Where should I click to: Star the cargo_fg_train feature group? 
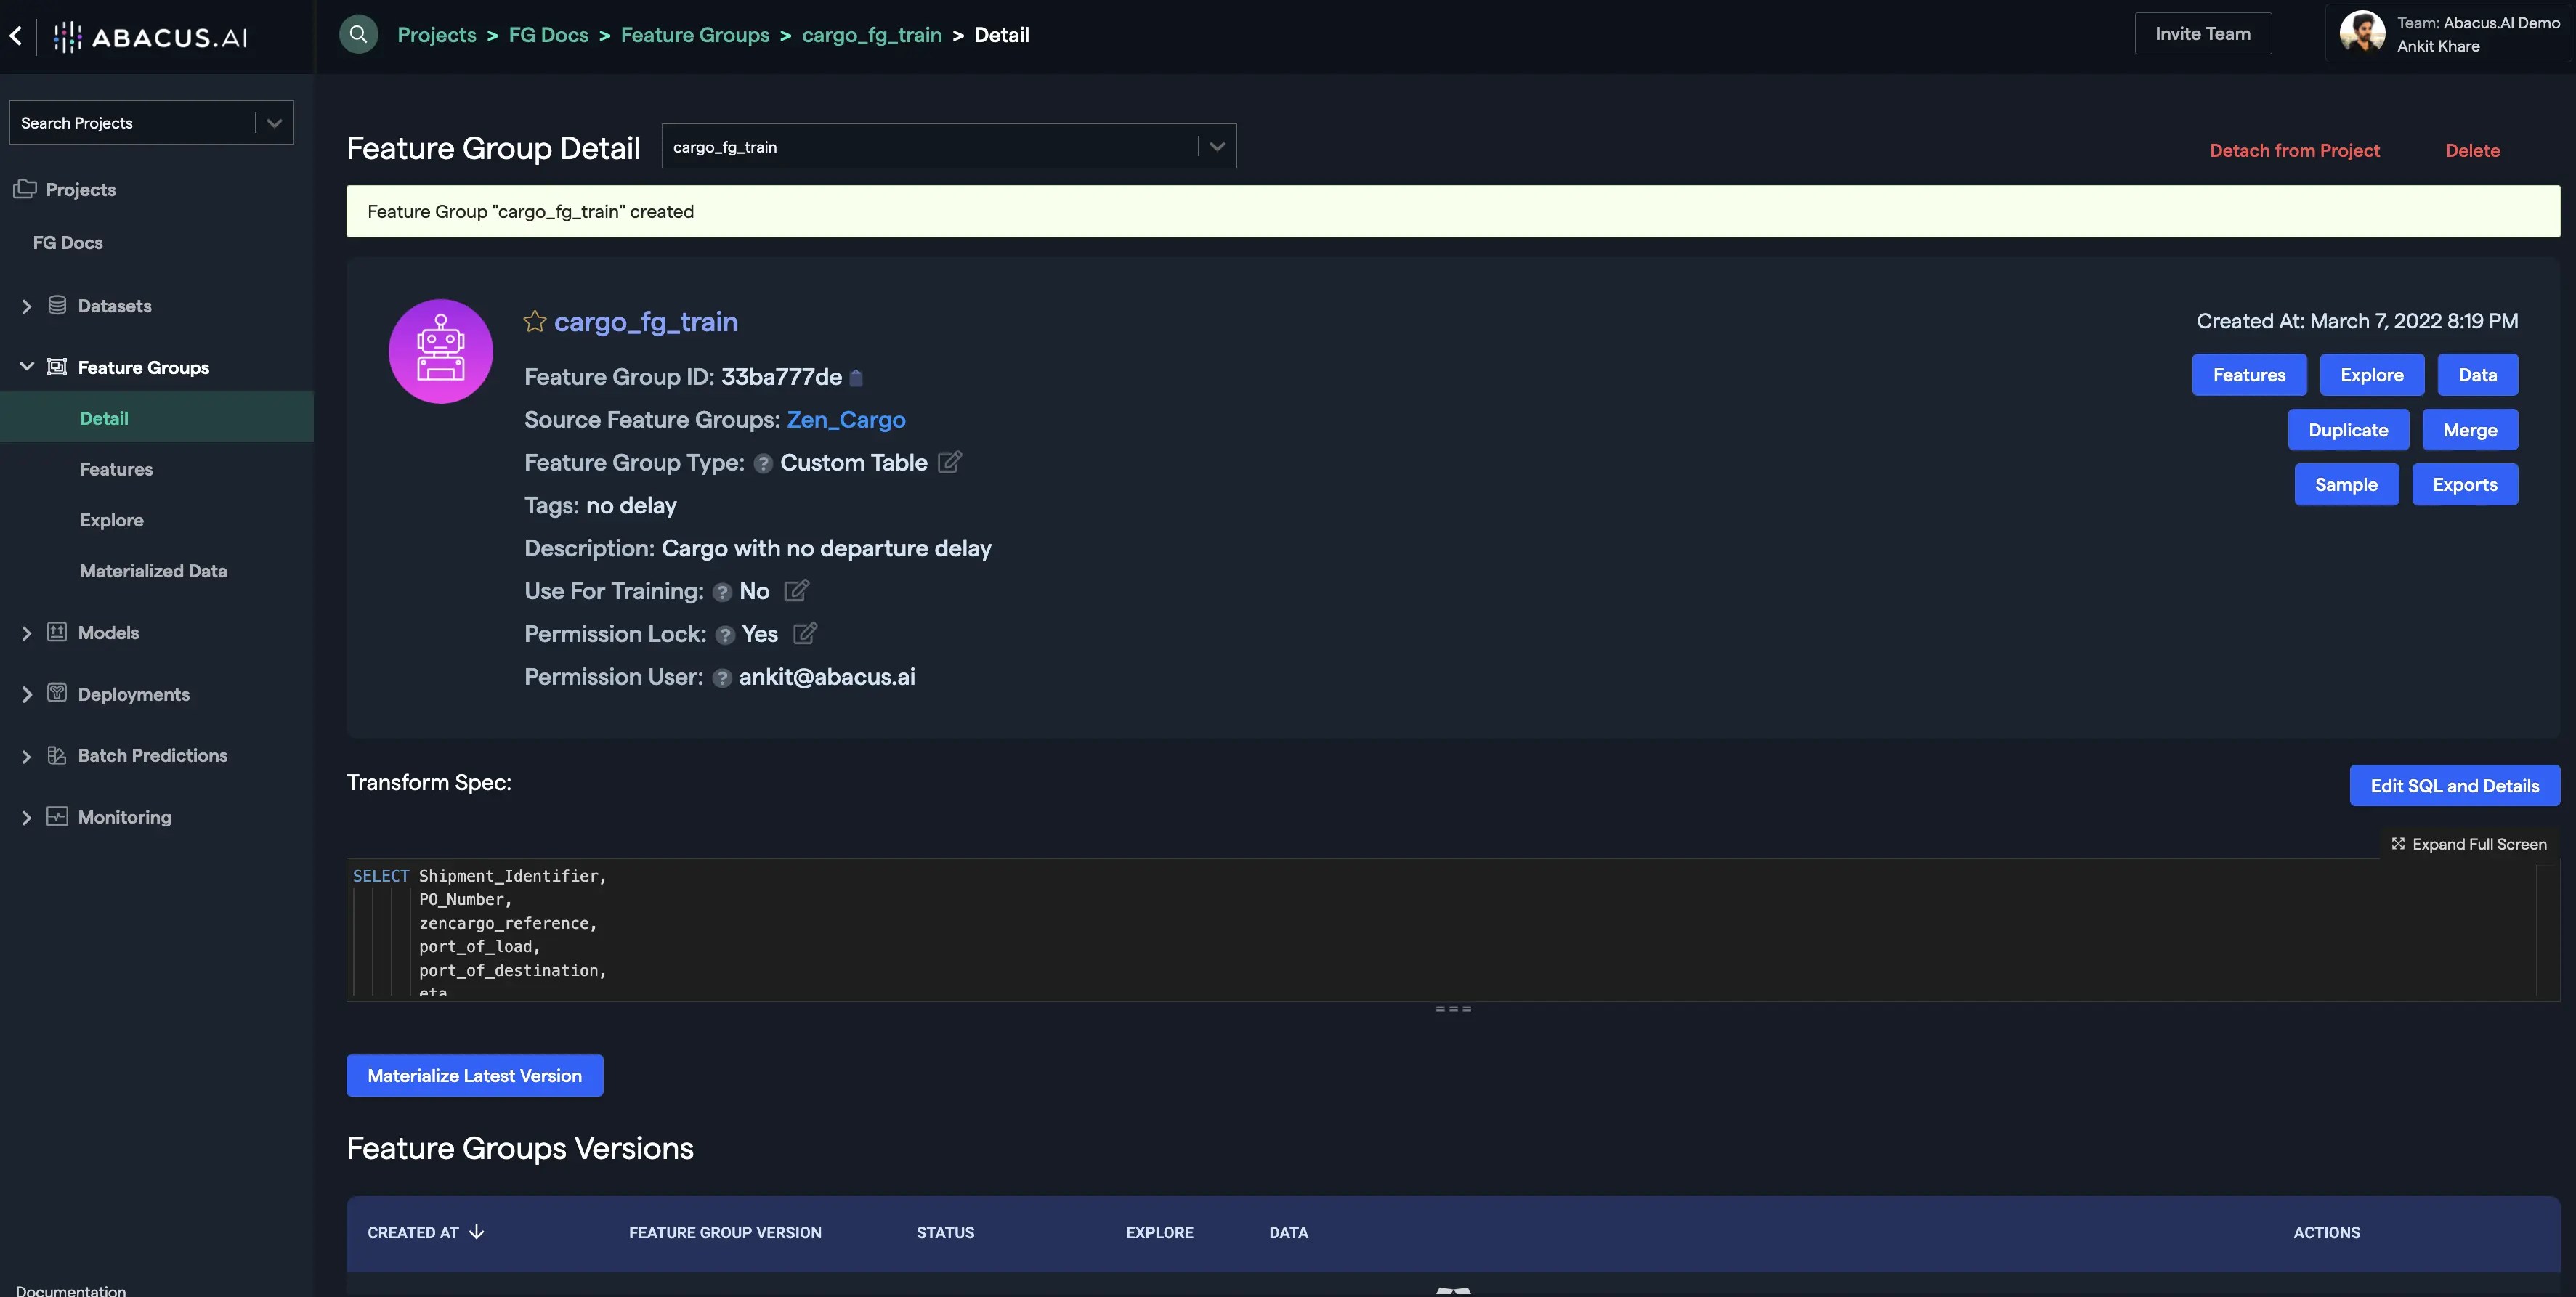point(535,322)
